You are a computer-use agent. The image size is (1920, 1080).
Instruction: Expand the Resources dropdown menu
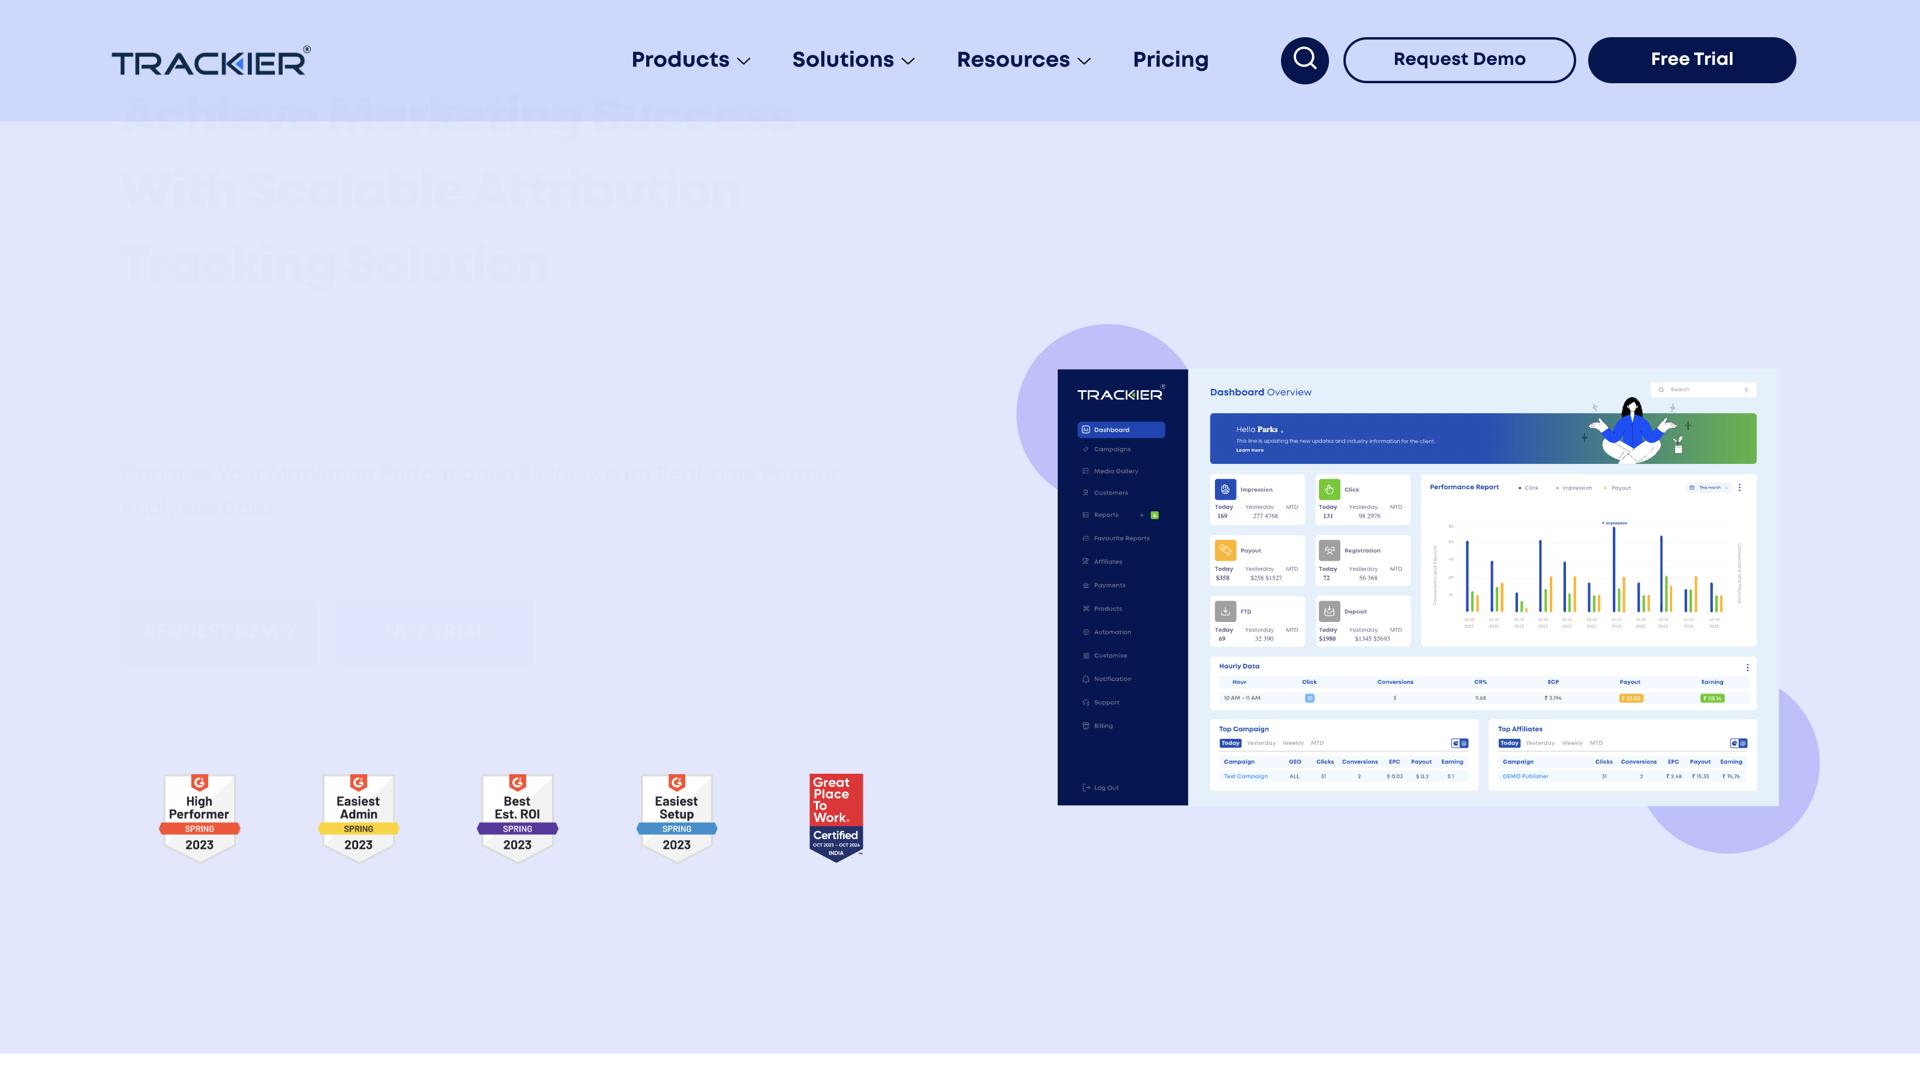click(1023, 60)
